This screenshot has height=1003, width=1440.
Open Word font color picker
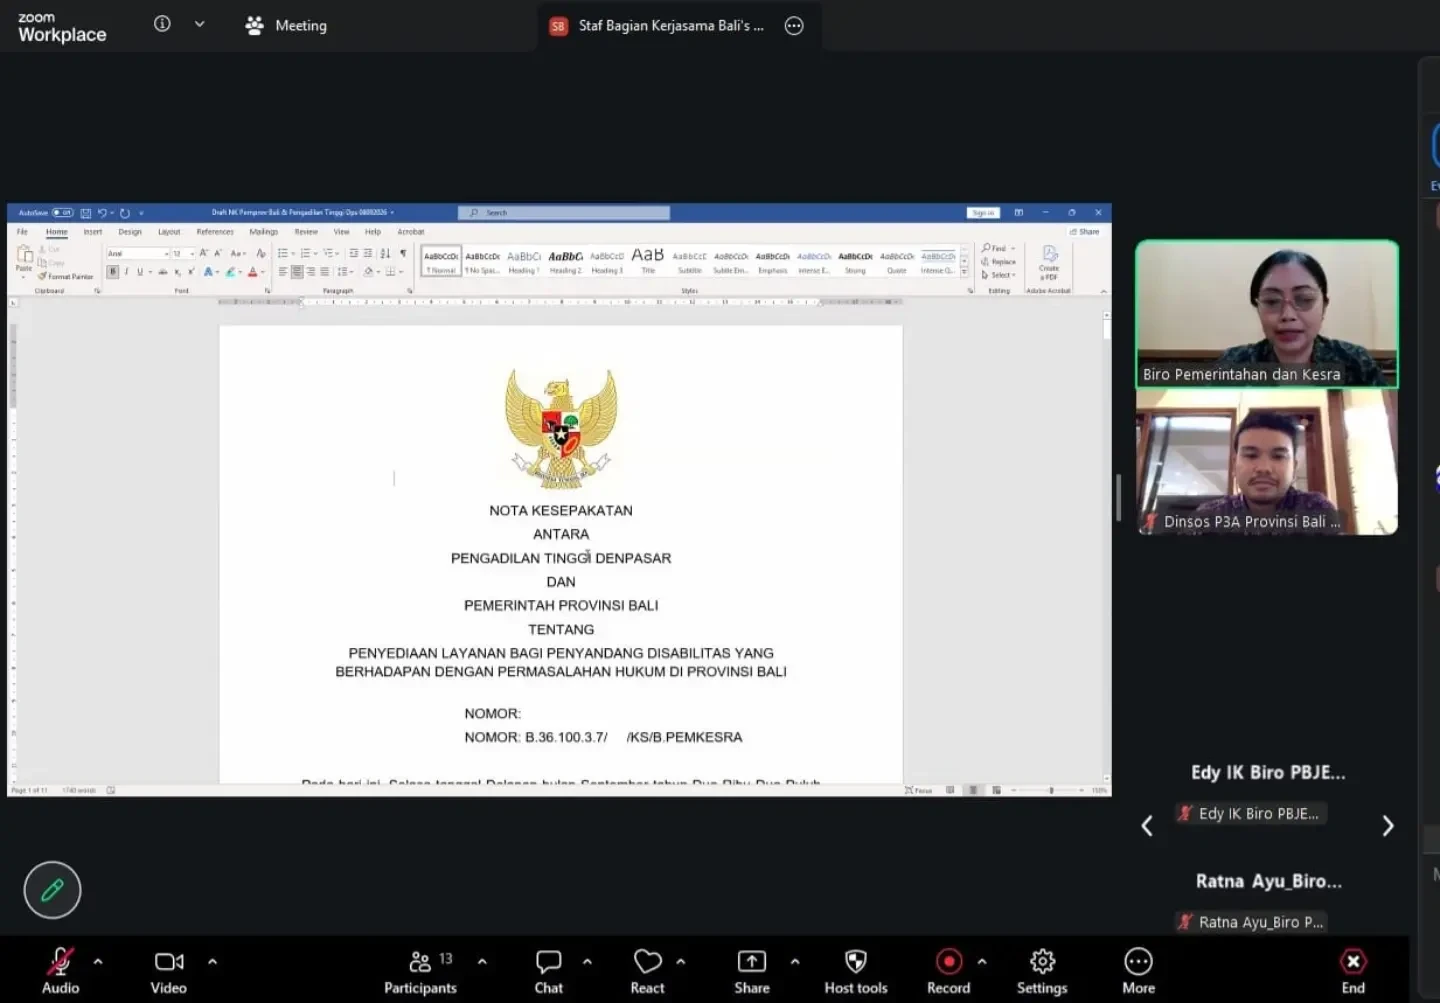tap(252, 272)
